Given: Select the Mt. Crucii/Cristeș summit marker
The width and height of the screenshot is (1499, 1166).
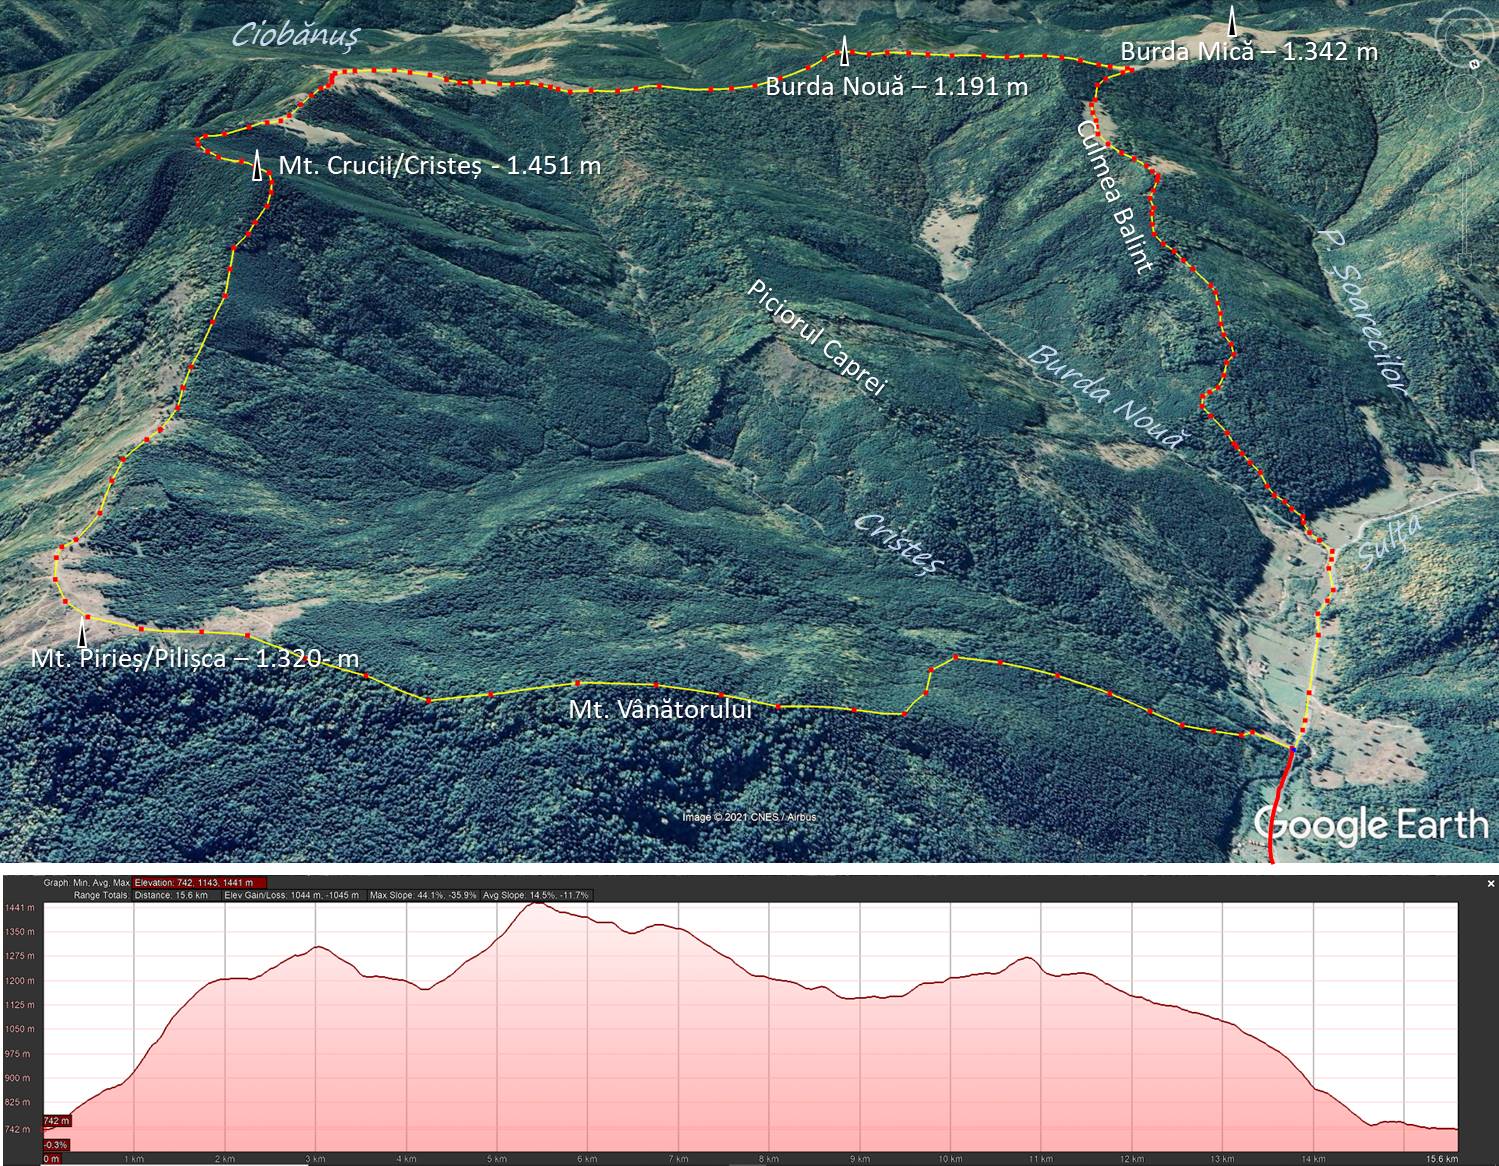Looking at the screenshot, I should pos(258,166).
